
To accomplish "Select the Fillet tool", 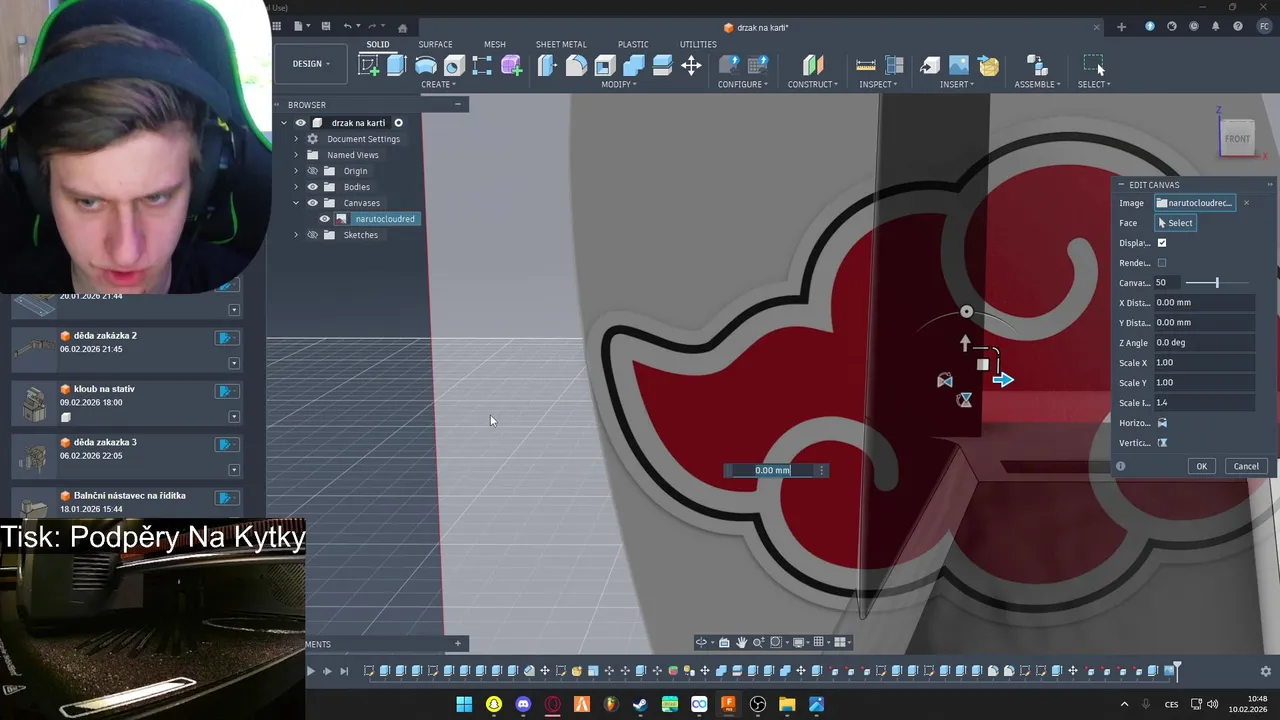I will (x=576, y=66).
